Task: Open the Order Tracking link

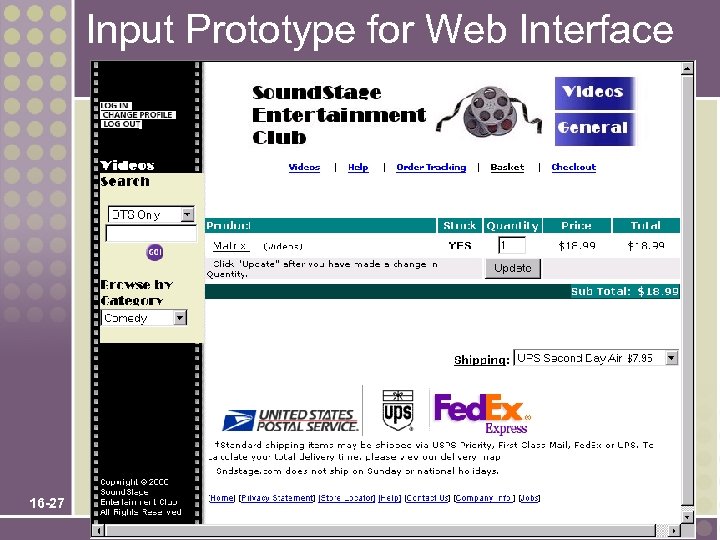Action: (x=431, y=167)
